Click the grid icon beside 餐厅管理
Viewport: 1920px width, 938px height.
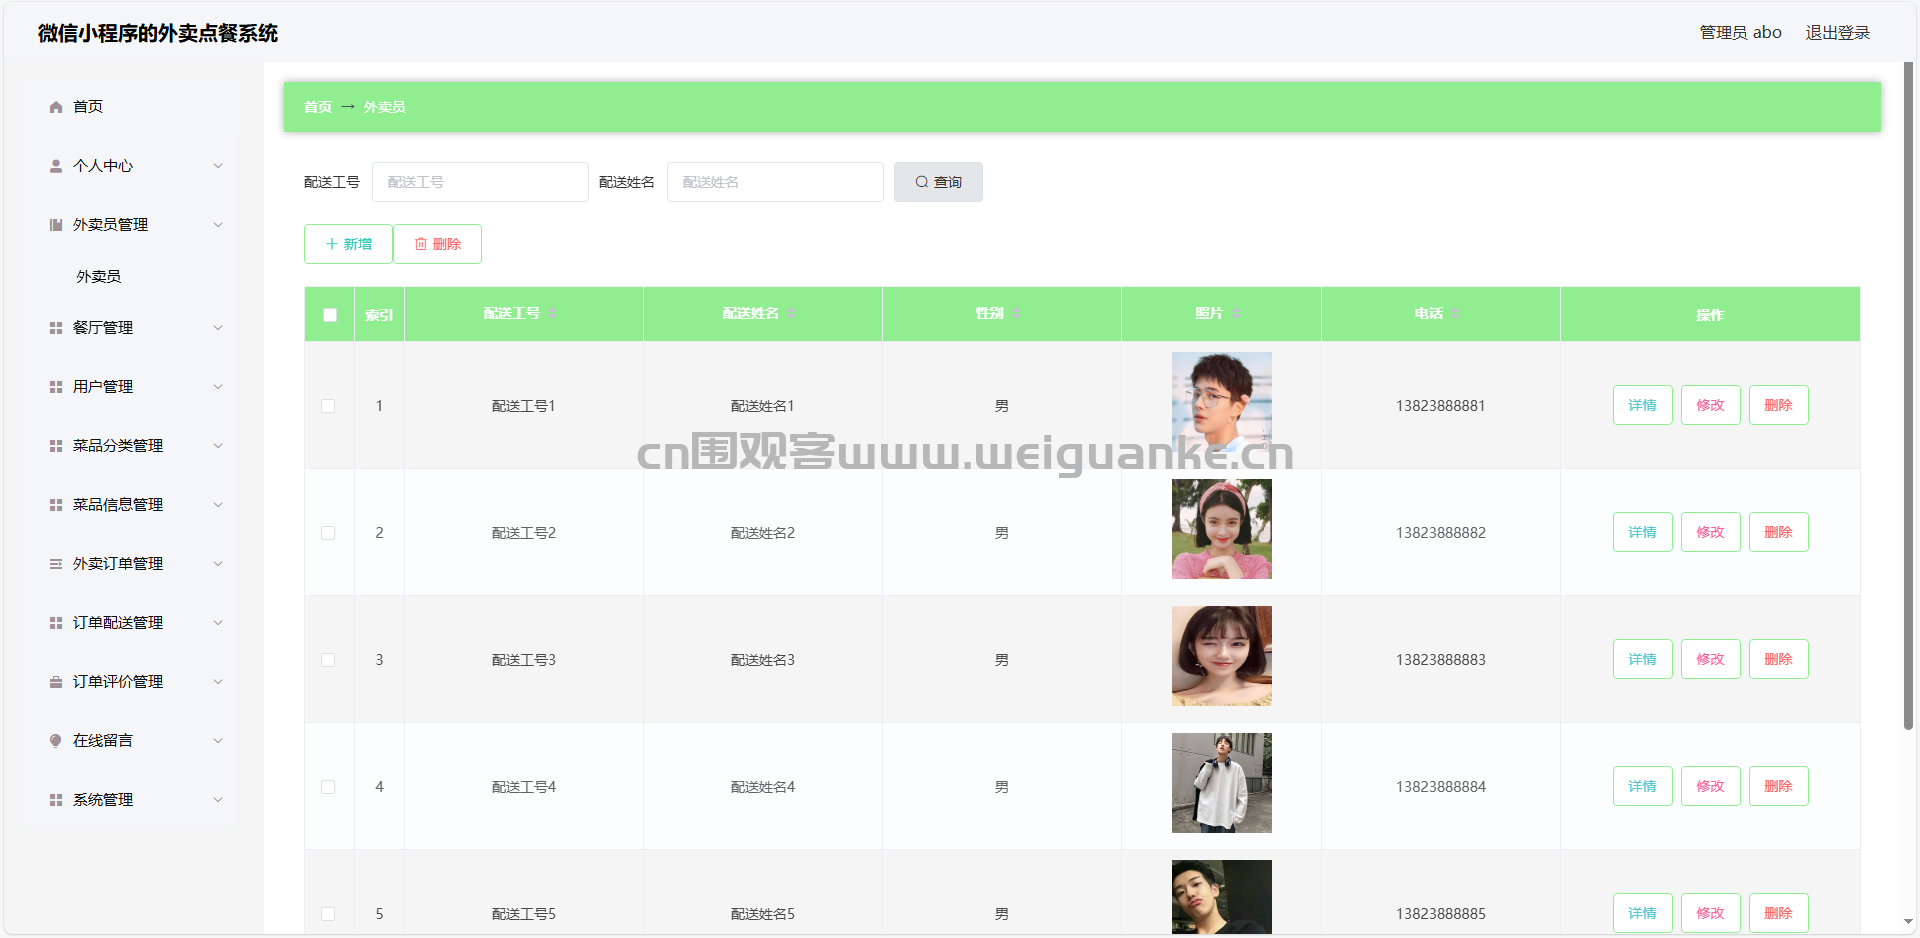pos(56,328)
